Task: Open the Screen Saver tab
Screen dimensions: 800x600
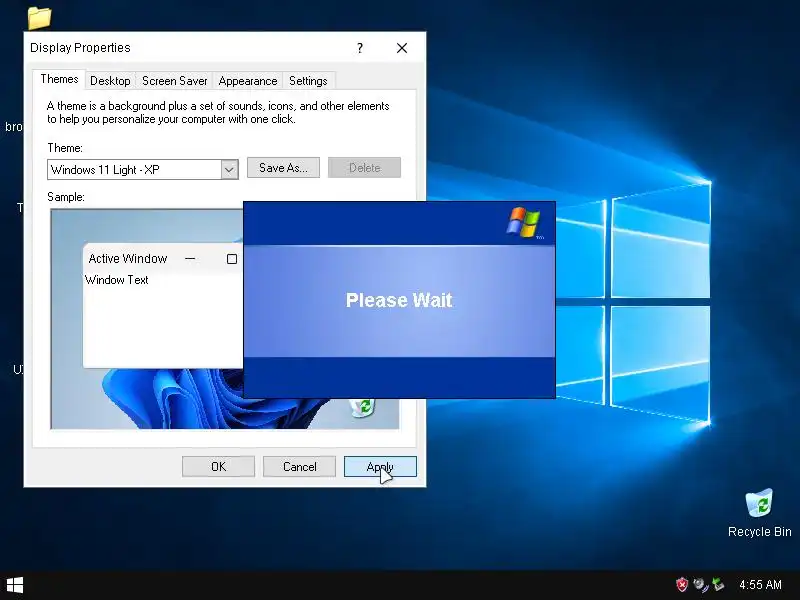Action: pos(174,81)
